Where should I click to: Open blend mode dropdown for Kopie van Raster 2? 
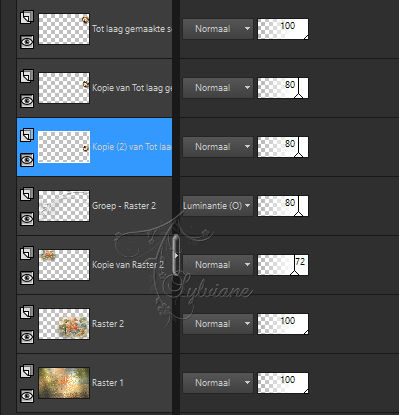point(218,265)
